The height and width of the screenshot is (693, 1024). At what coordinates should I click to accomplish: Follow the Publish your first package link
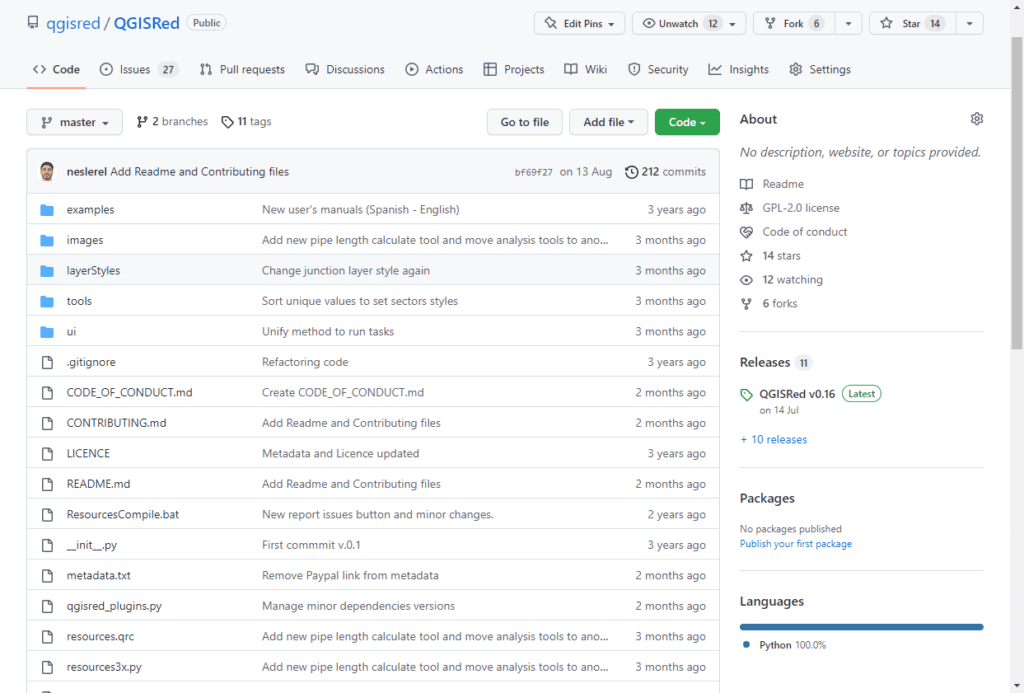click(795, 544)
